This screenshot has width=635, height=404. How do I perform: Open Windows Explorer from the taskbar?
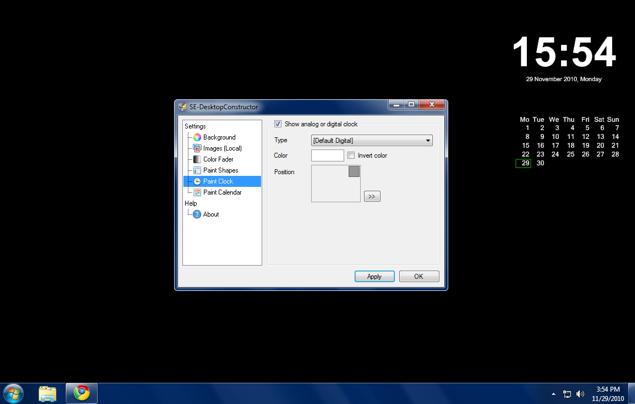click(47, 393)
